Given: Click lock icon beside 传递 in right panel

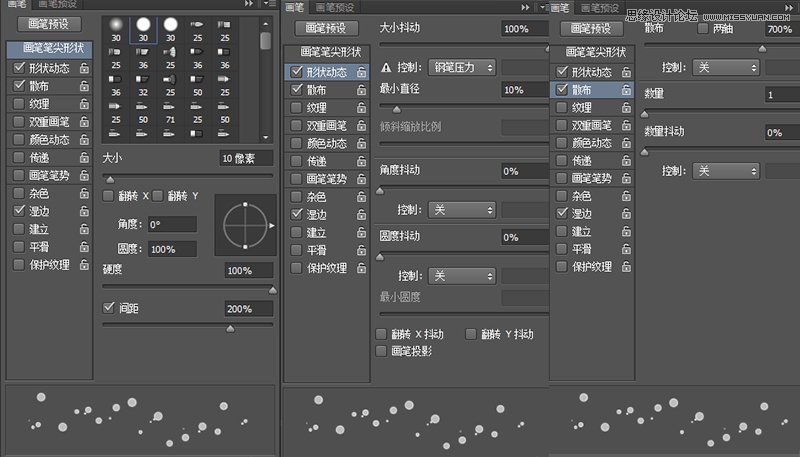Looking at the screenshot, I should [x=626, y=161].
